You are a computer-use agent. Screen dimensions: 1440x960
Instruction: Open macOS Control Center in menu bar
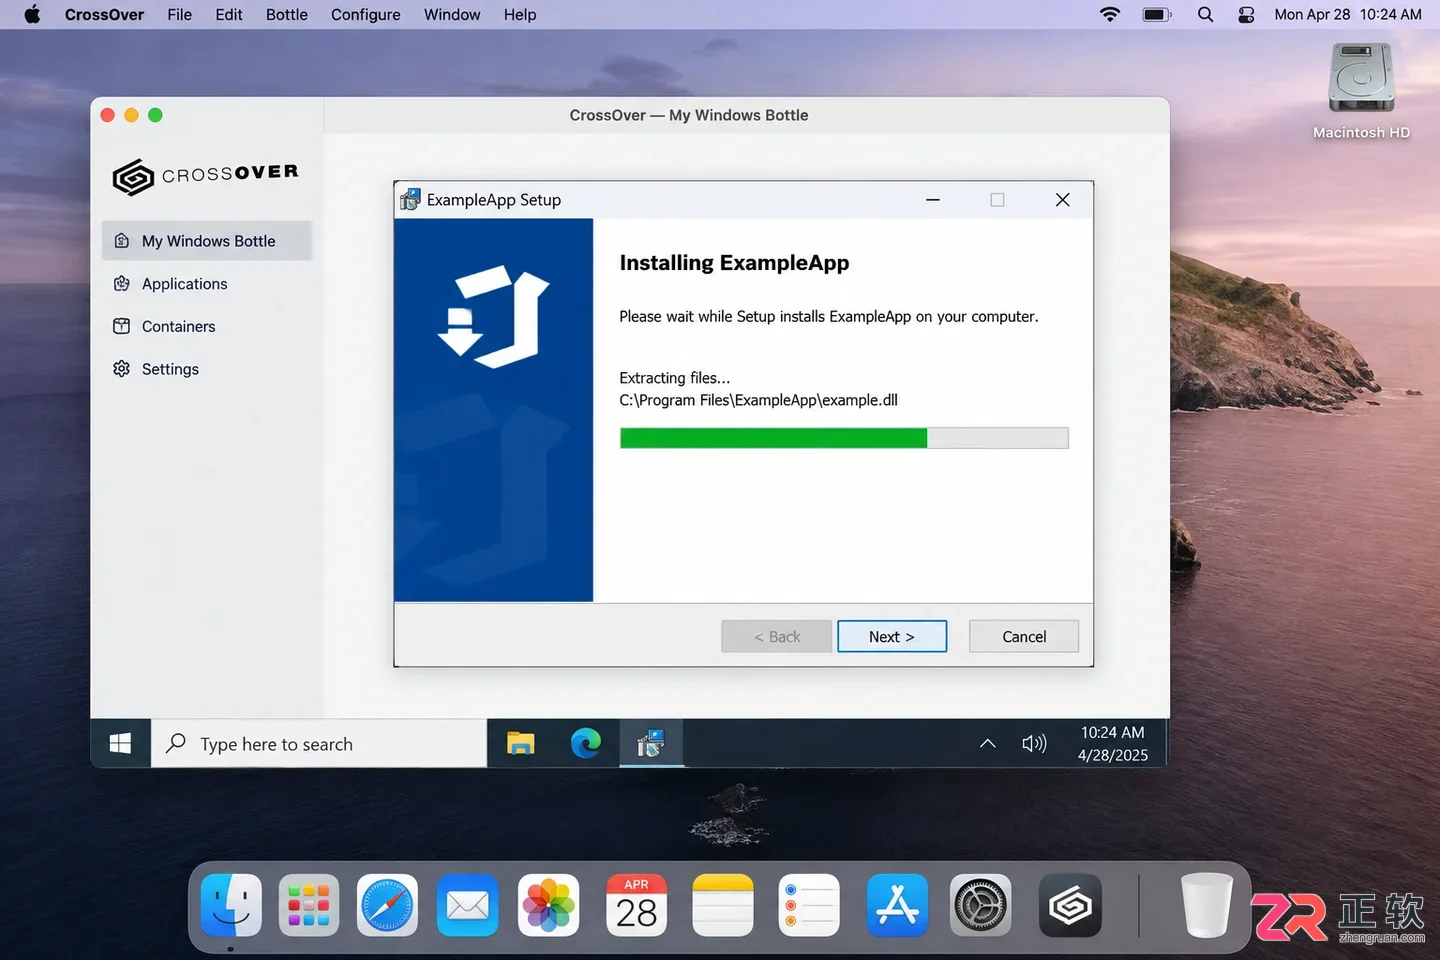pos(1246,15)
